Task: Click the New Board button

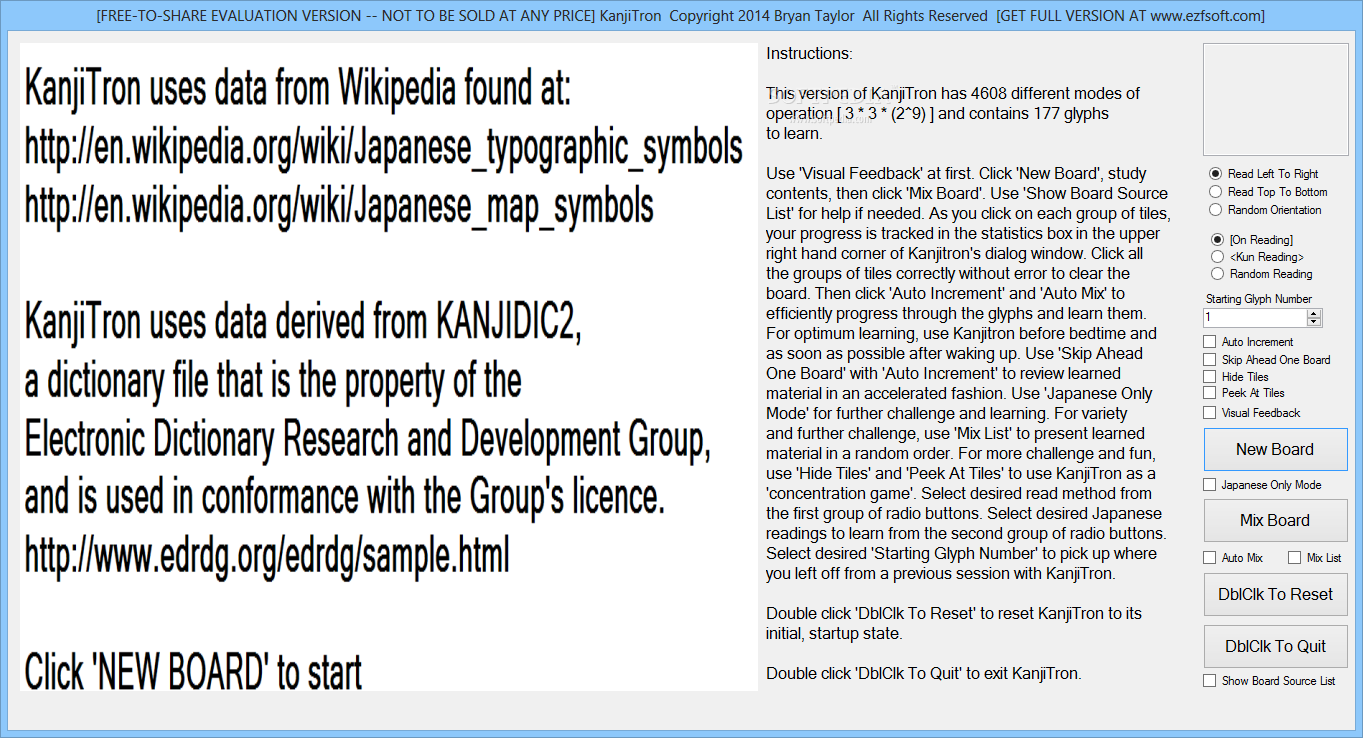Action: [x=1275, y=450]
